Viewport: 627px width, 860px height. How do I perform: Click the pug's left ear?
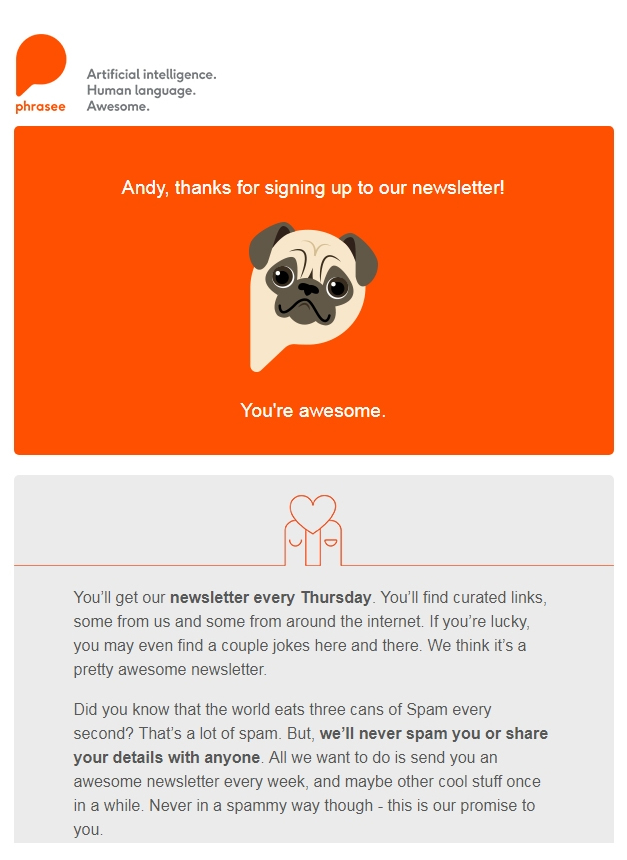(270, 243)
